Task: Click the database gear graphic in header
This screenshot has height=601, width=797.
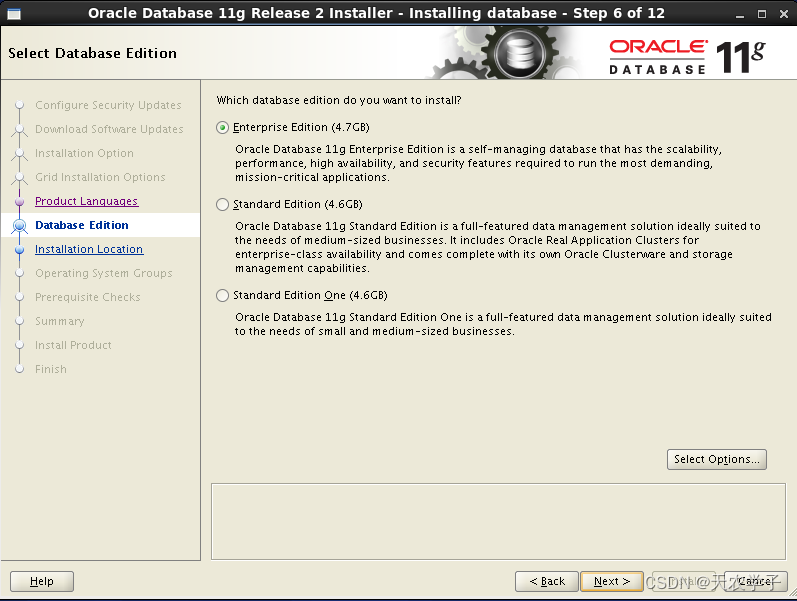Action: 519,53
